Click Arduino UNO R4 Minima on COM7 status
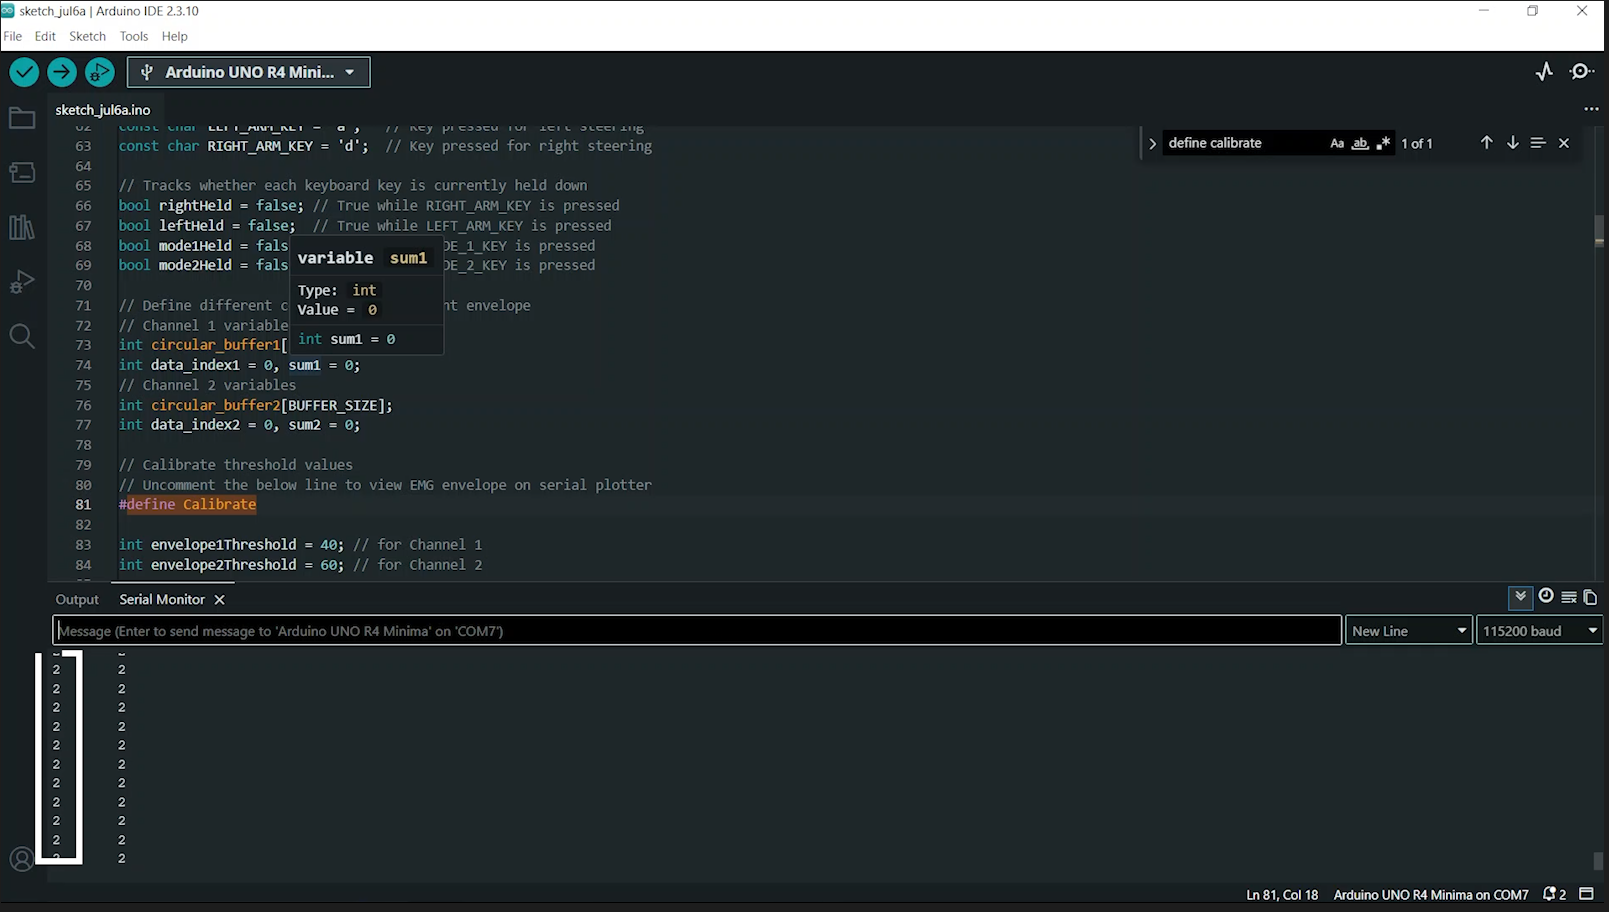 (1431, 895)
